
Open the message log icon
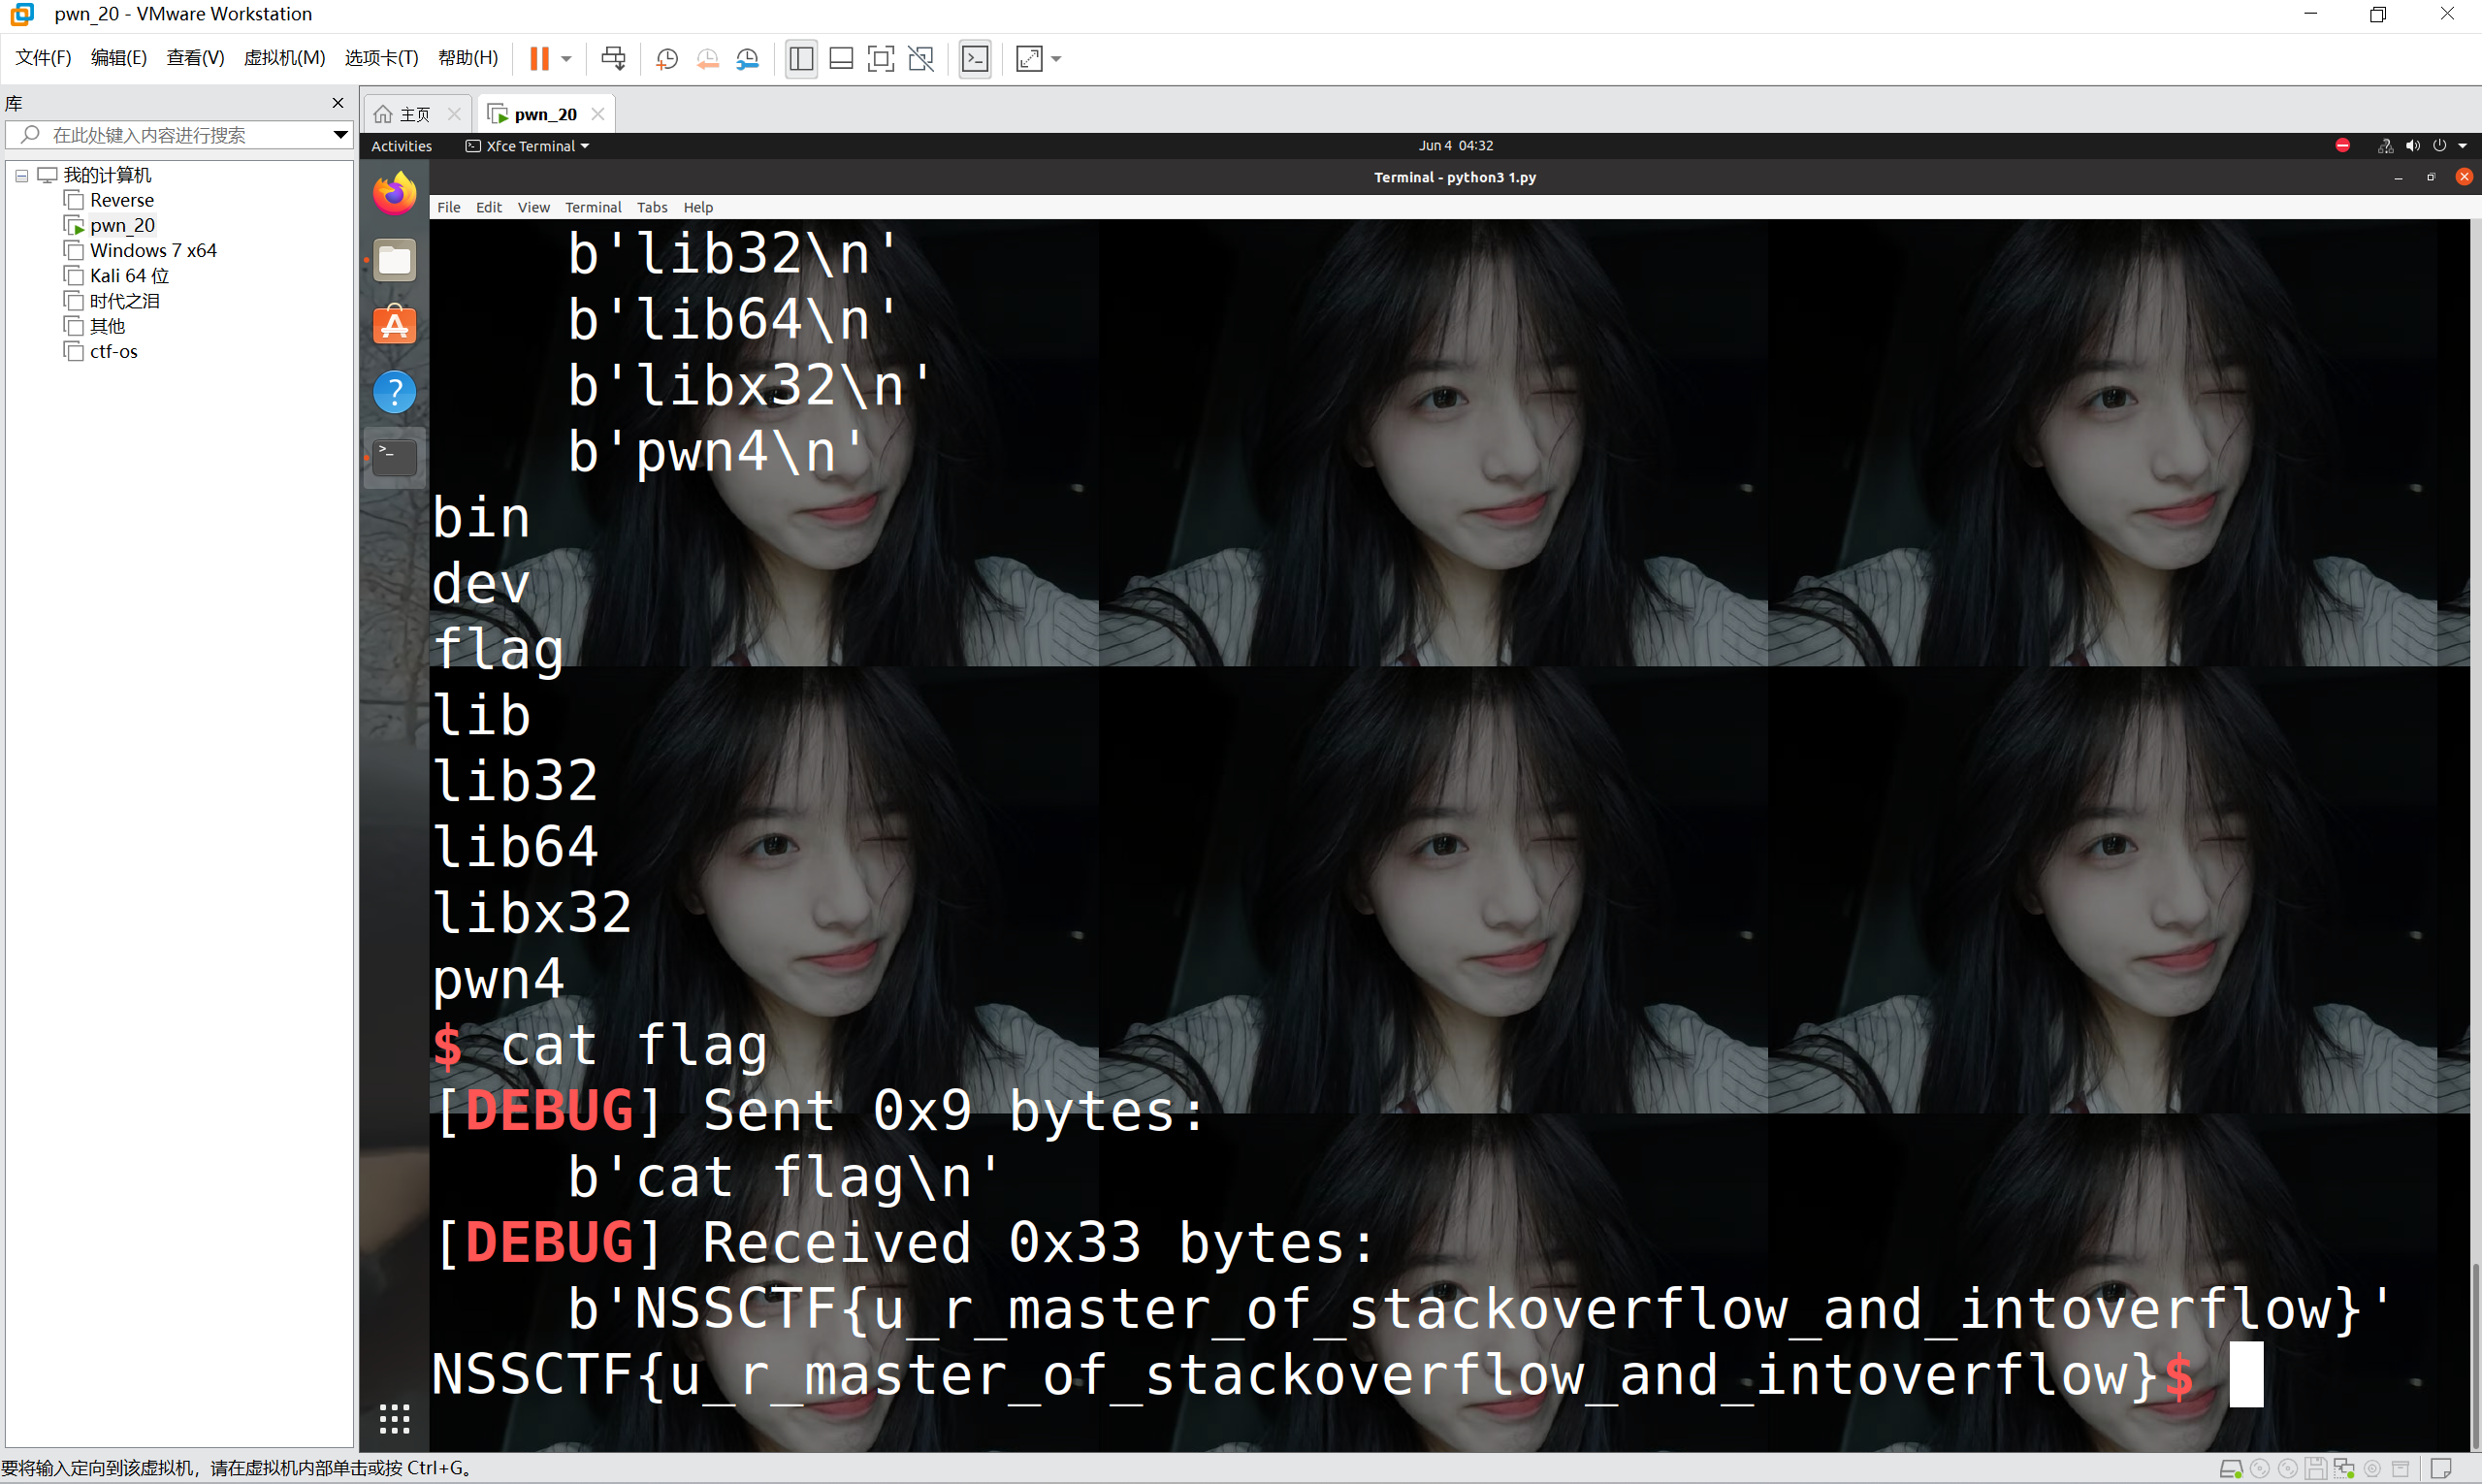point(2441,1469)
